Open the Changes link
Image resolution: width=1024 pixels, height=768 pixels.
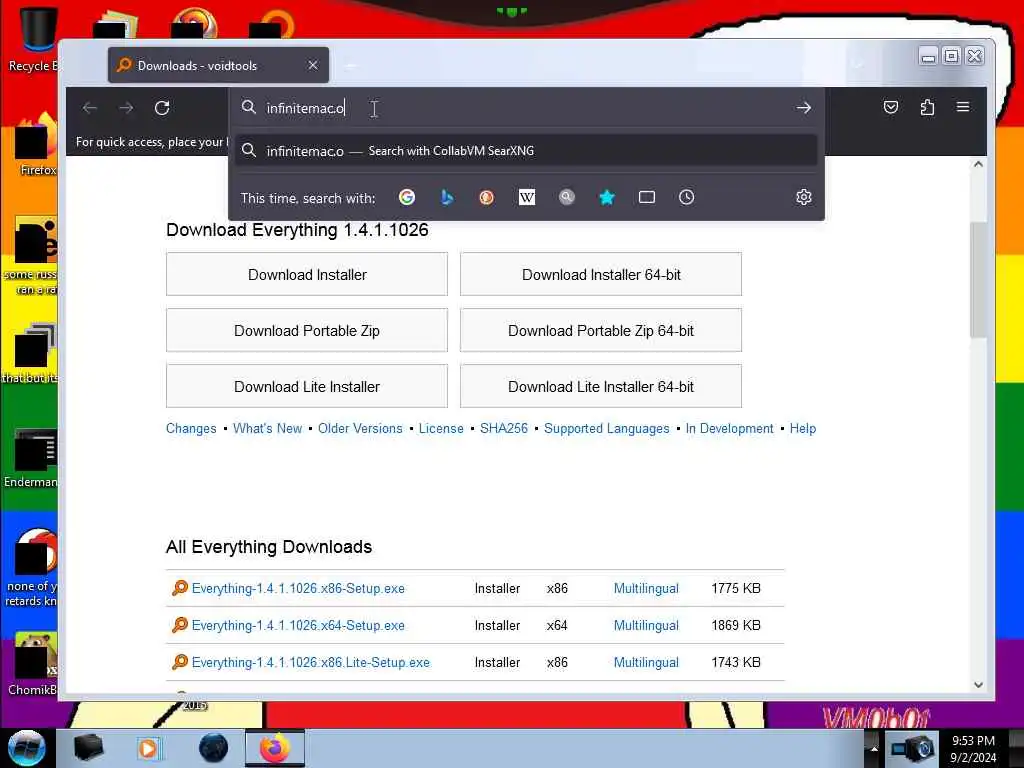coord(191,428)
